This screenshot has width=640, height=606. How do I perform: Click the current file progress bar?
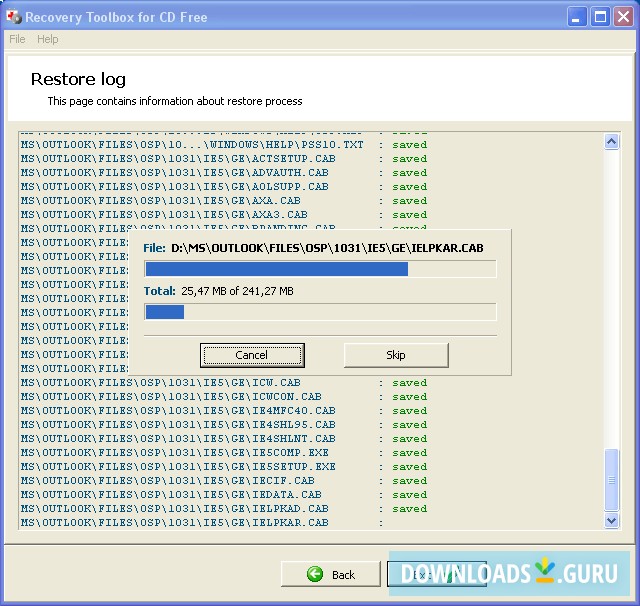(x=320, y=269)
